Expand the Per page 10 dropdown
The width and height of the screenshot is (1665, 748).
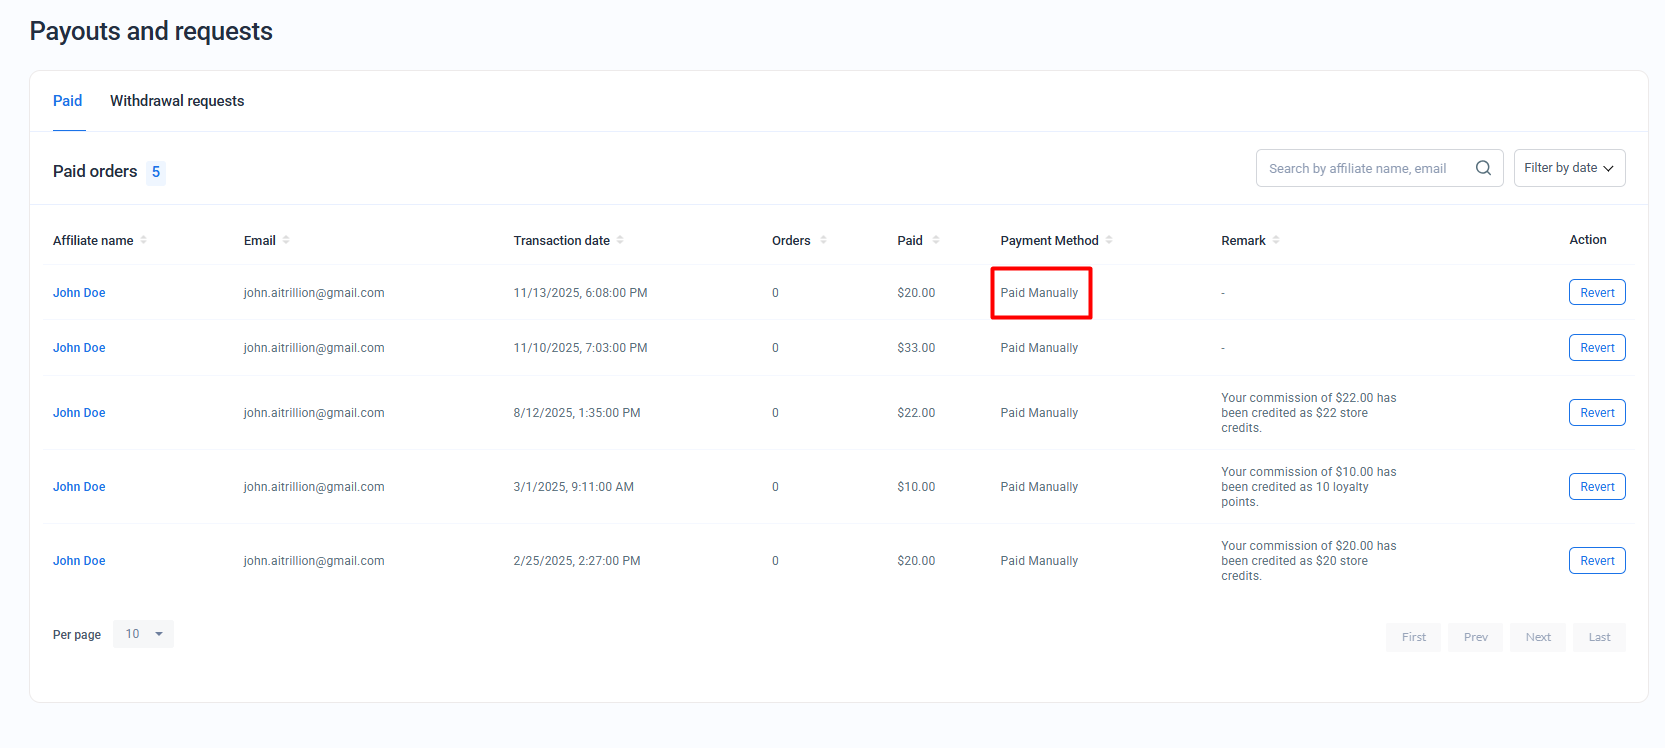point(144,634)
